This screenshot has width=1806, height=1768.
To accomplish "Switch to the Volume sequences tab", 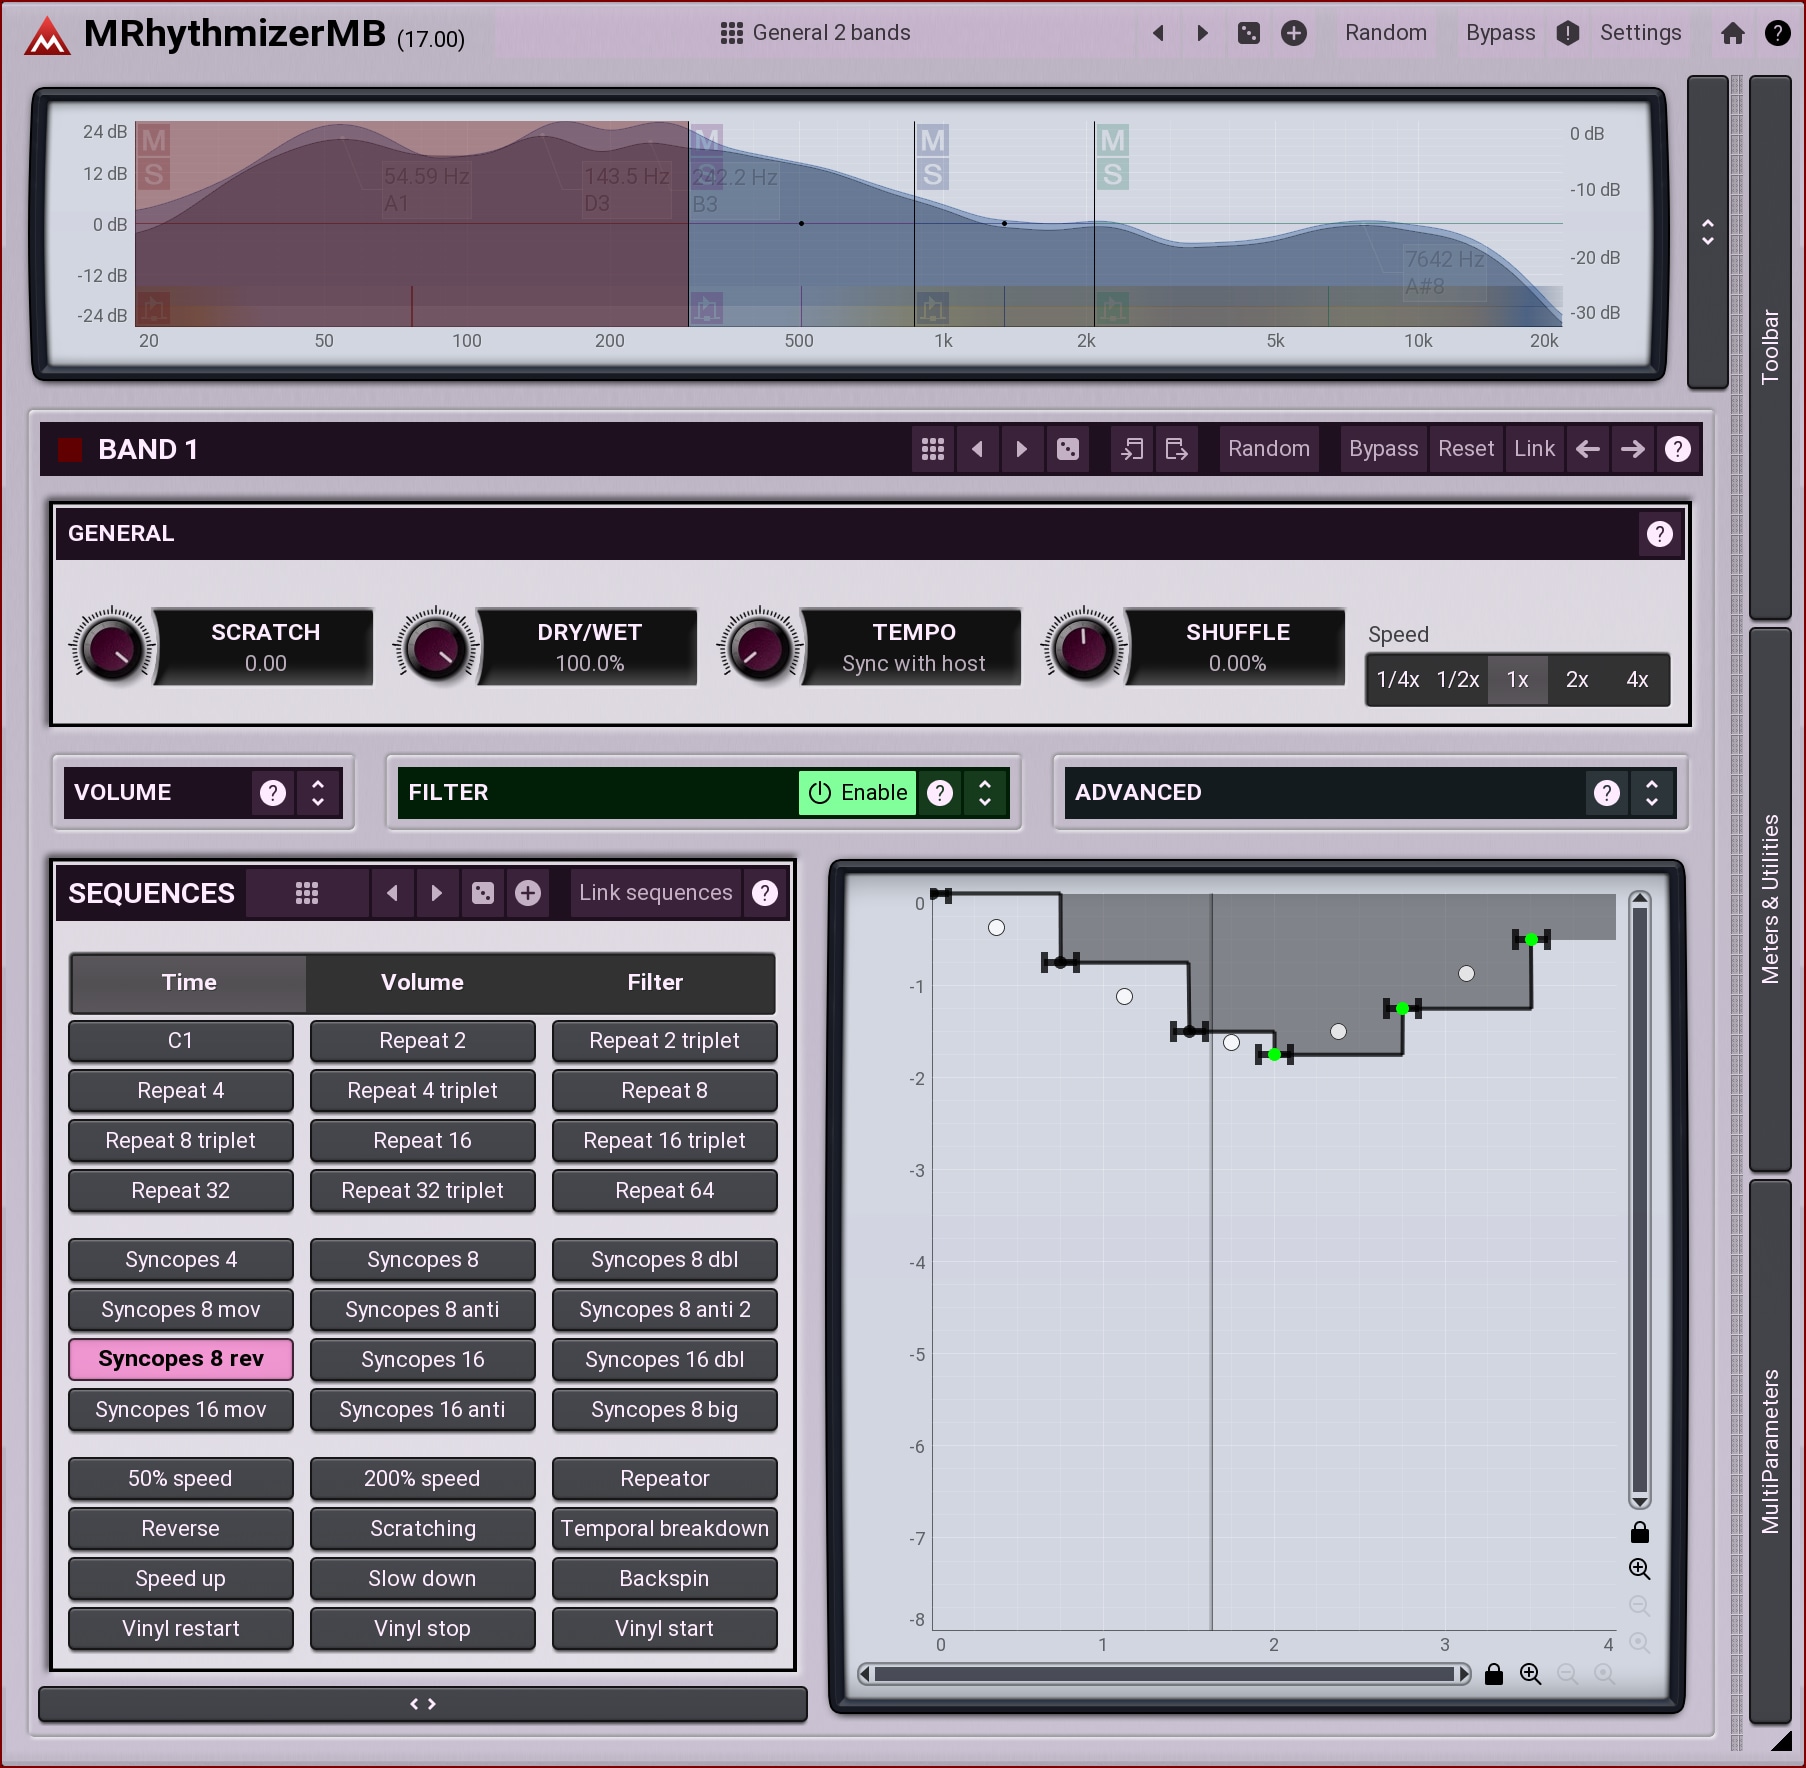I will pos(422,982).
